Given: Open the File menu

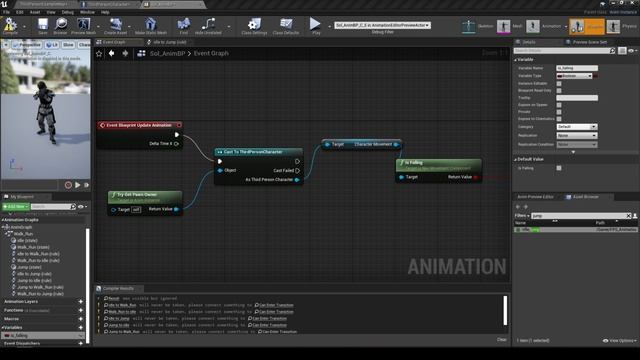Looking at the screenshot, I should (x=7, y=12).
